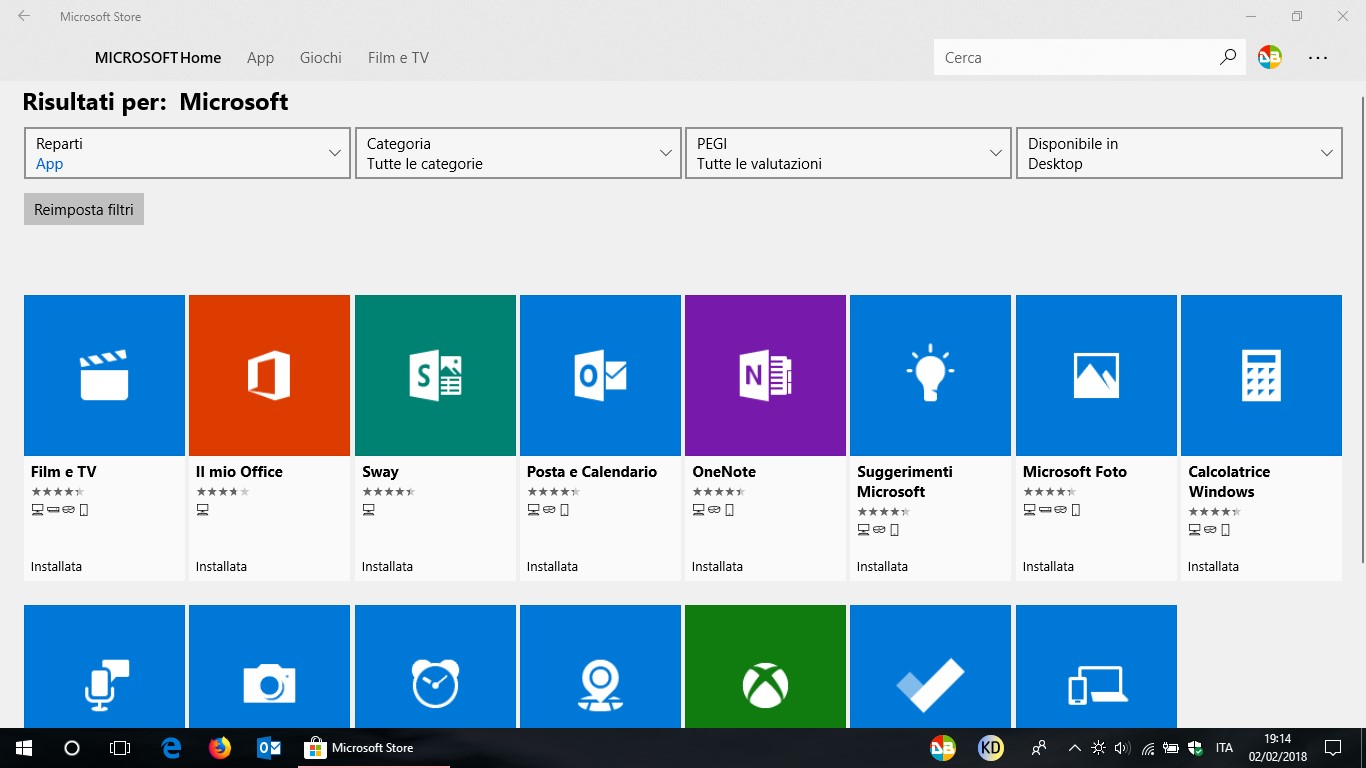Open the OneNote app tile

point(765,437)
